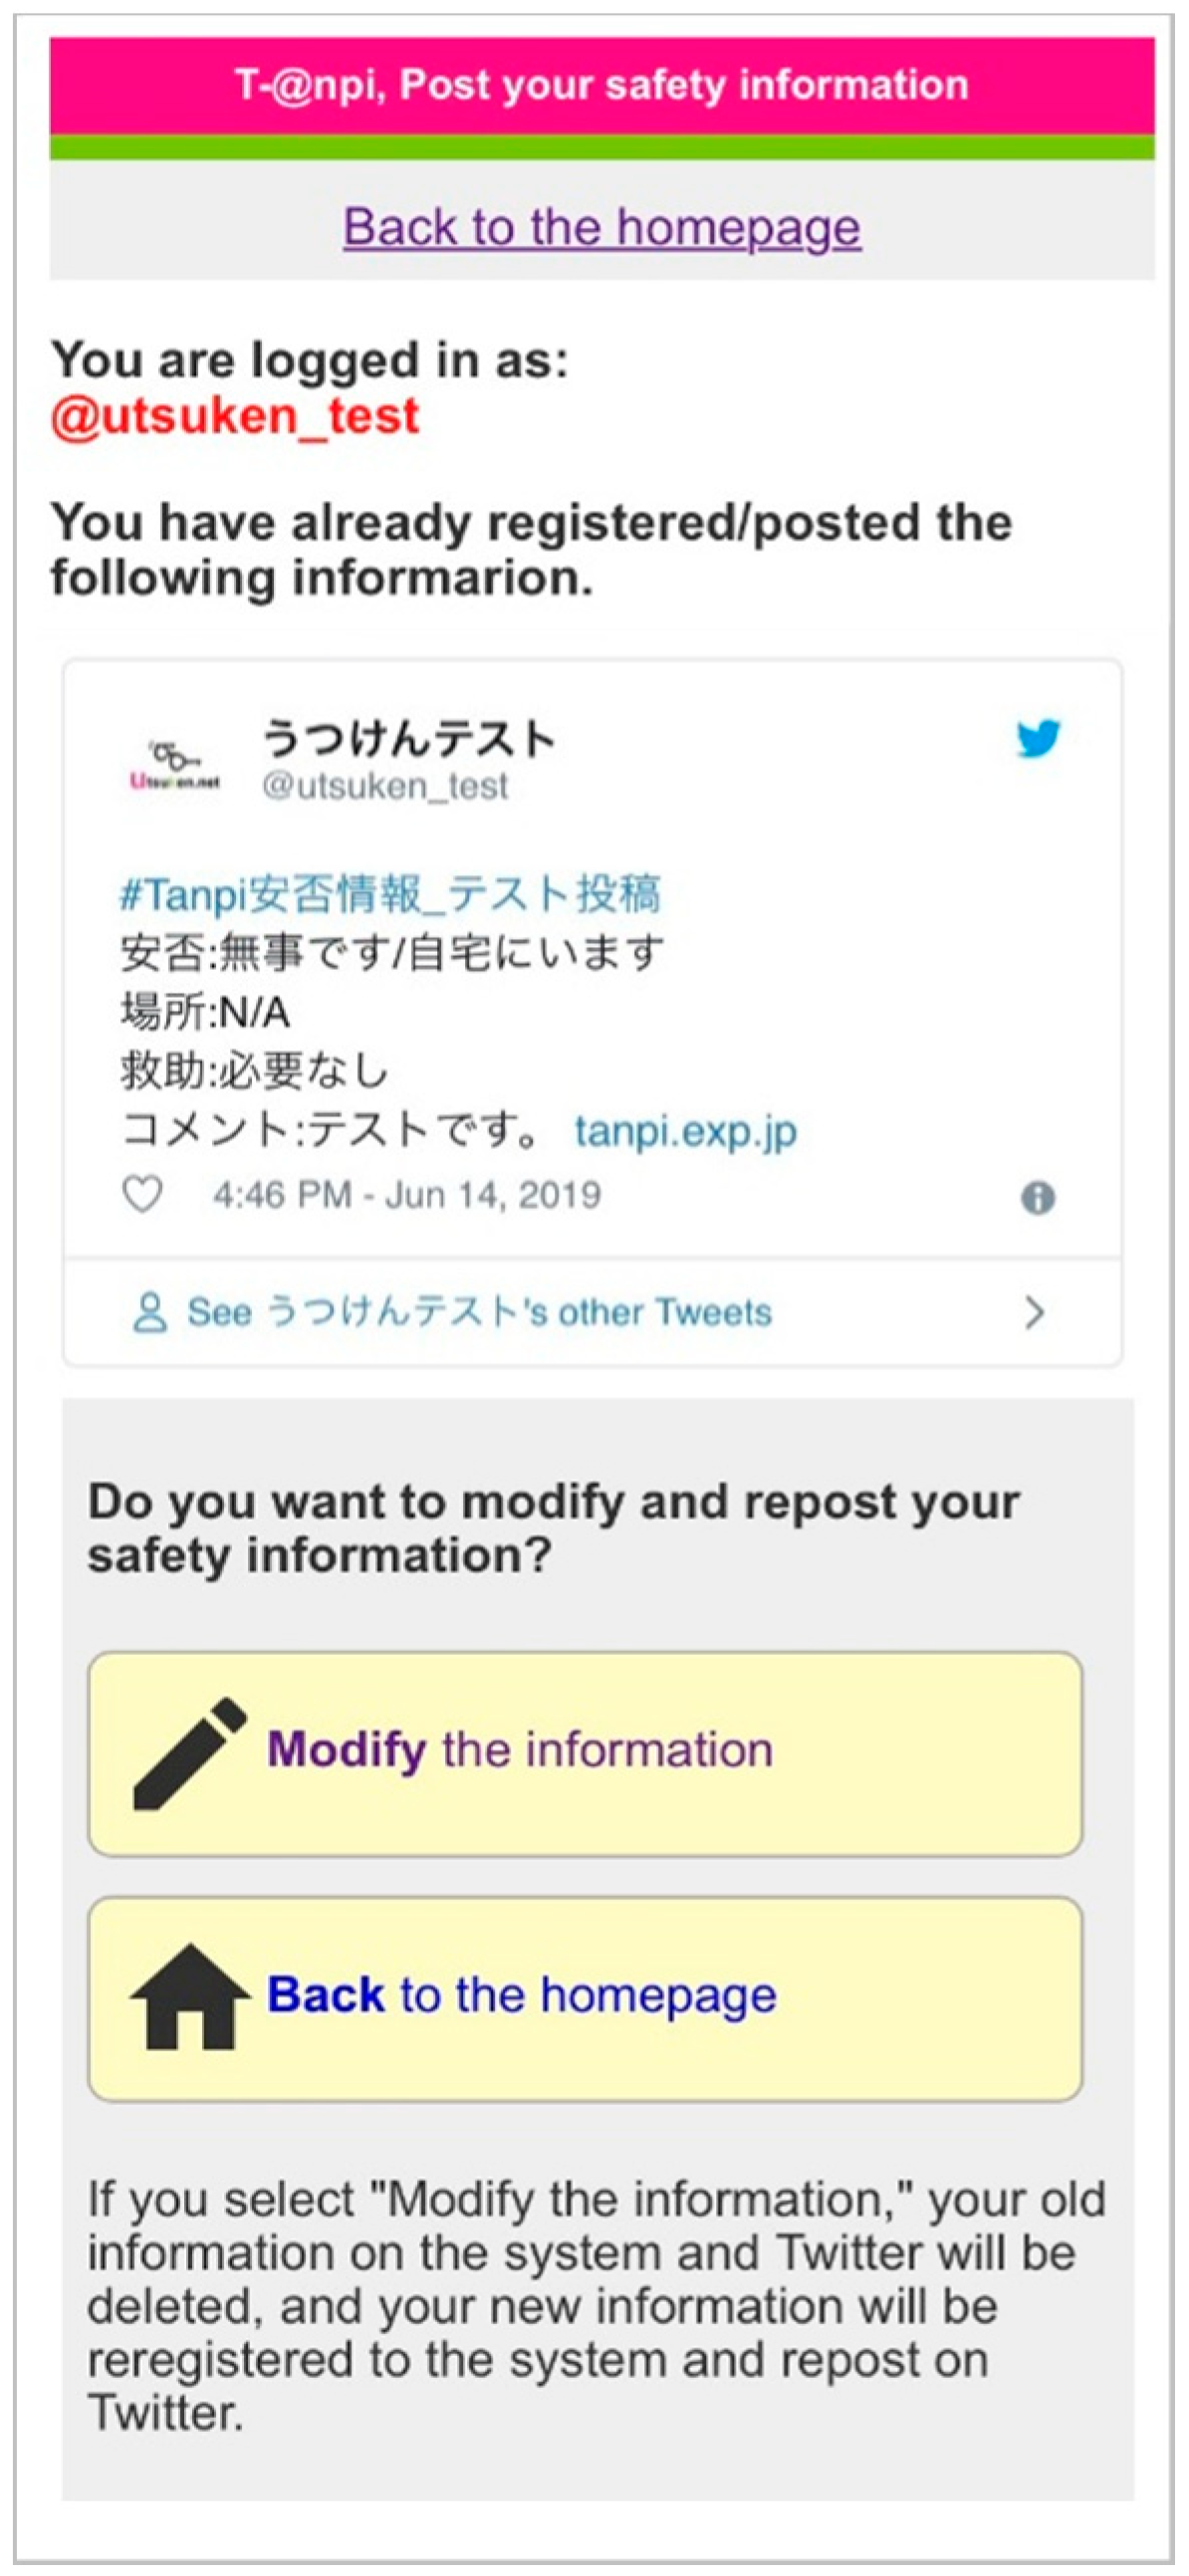
Task: Click the red @utsuken_test logged-in username
Action: 235,416
